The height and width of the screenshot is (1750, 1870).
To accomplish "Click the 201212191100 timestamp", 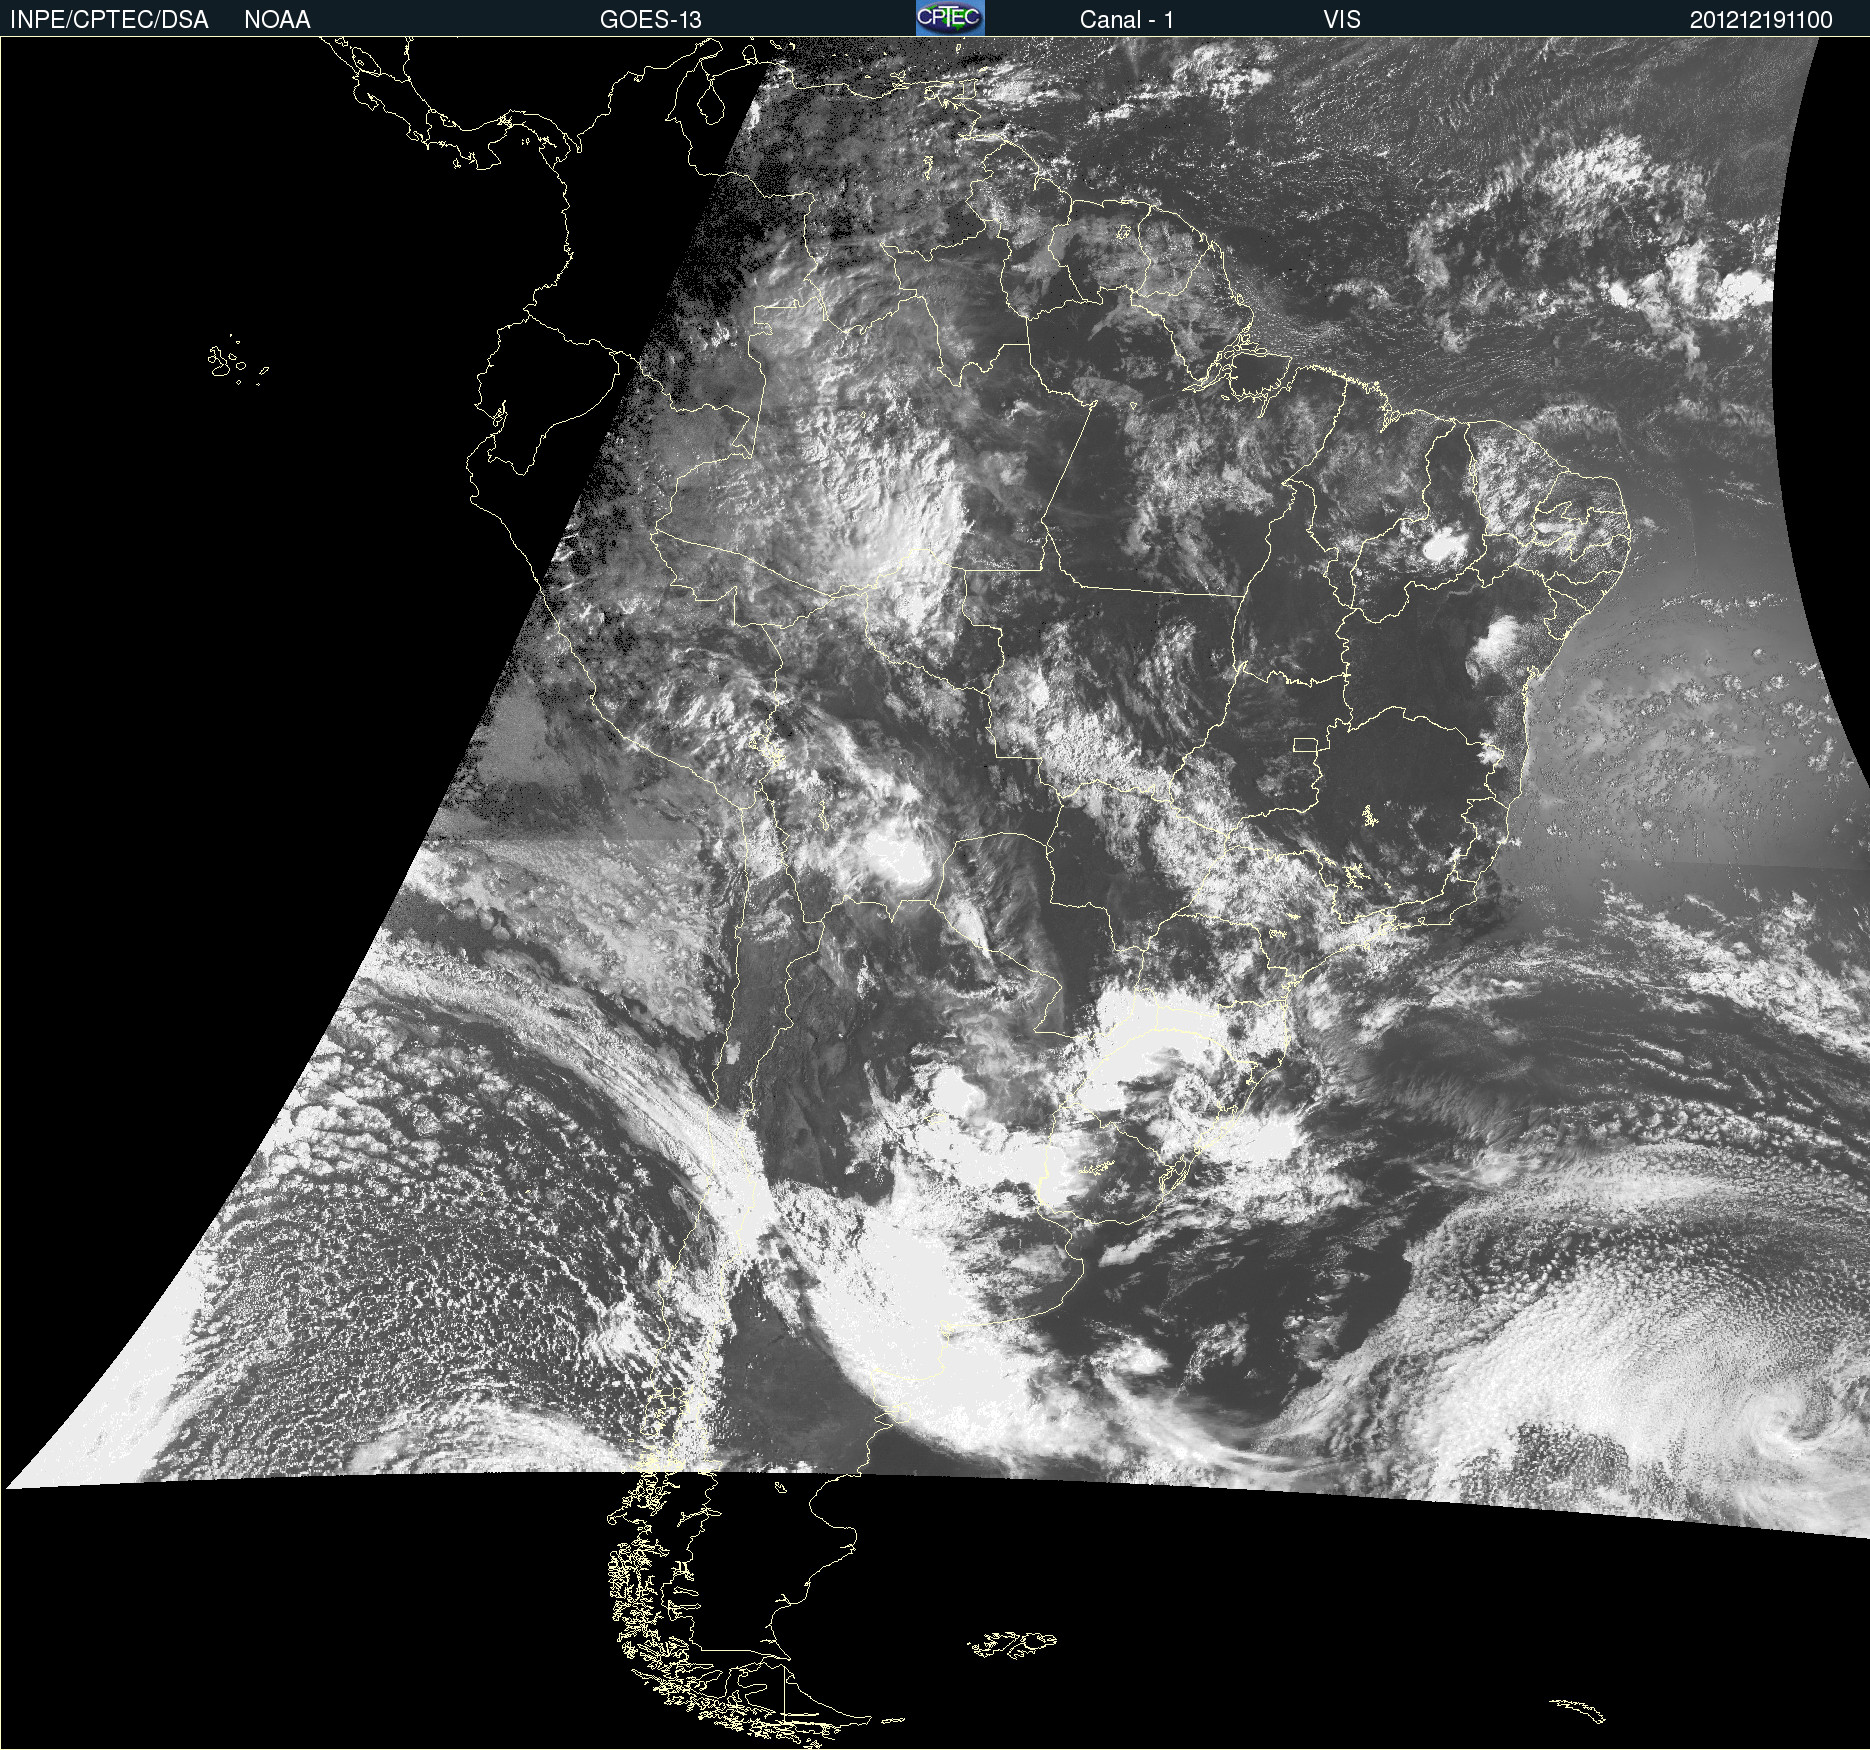I will click(1761, 20).
